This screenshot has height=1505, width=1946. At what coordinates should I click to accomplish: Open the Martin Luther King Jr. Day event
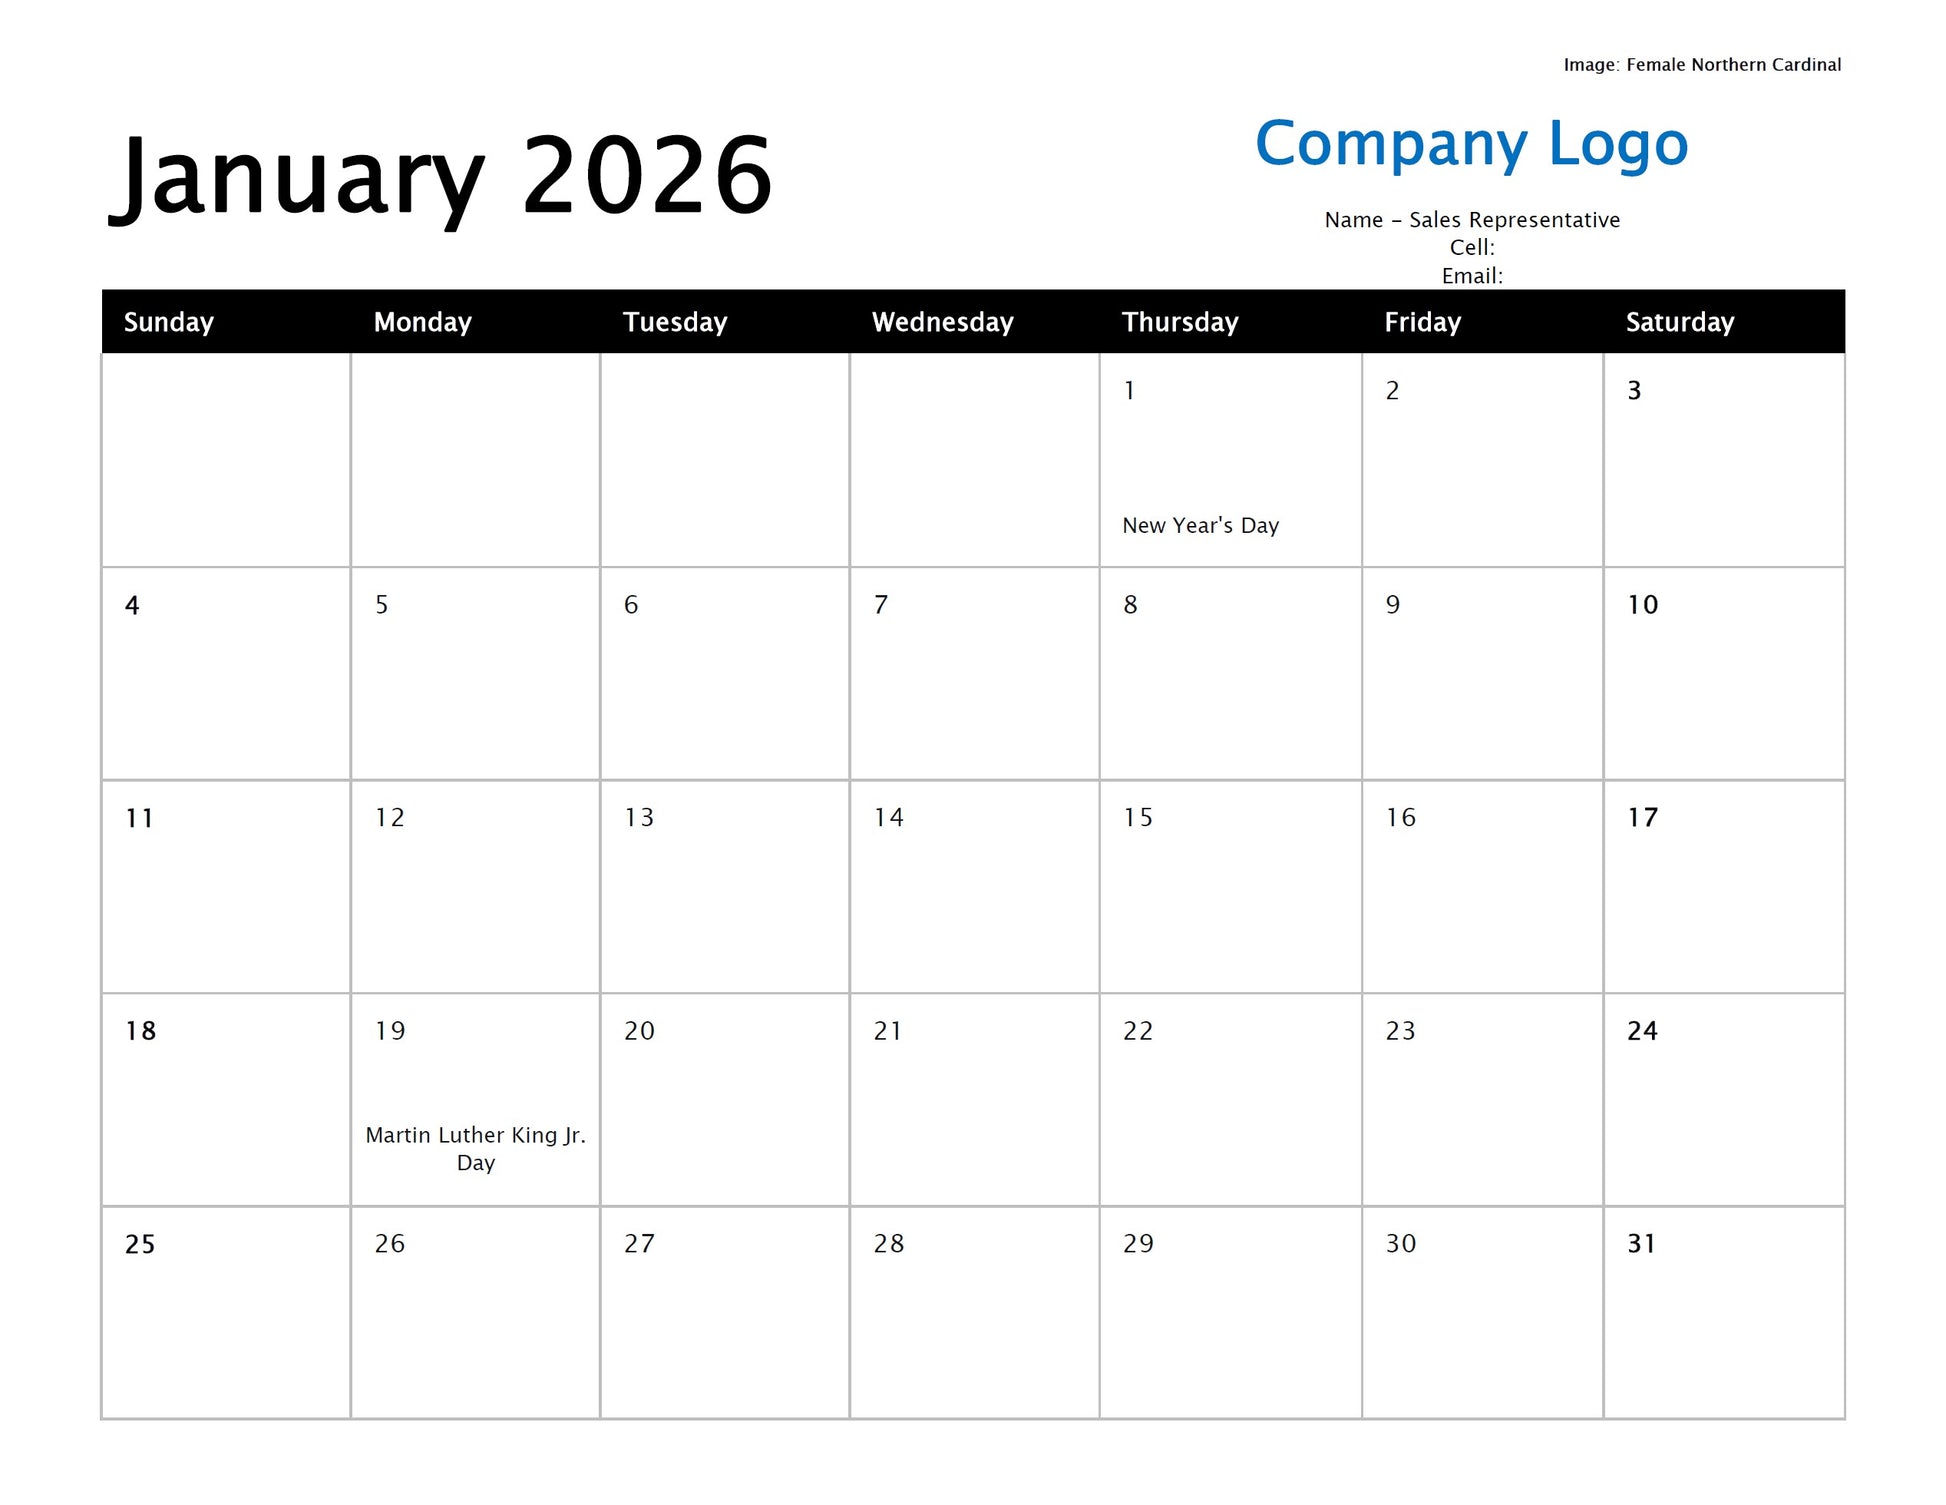[x=475, y=1148]
